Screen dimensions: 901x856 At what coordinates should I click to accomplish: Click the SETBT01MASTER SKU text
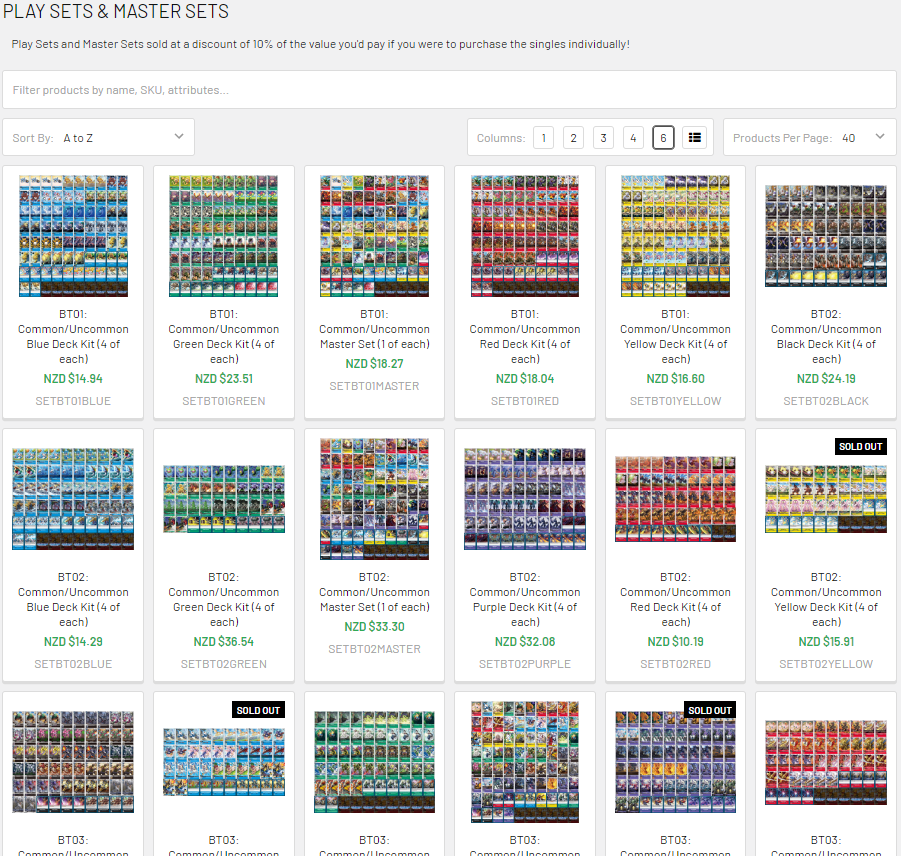coord(374,386)
